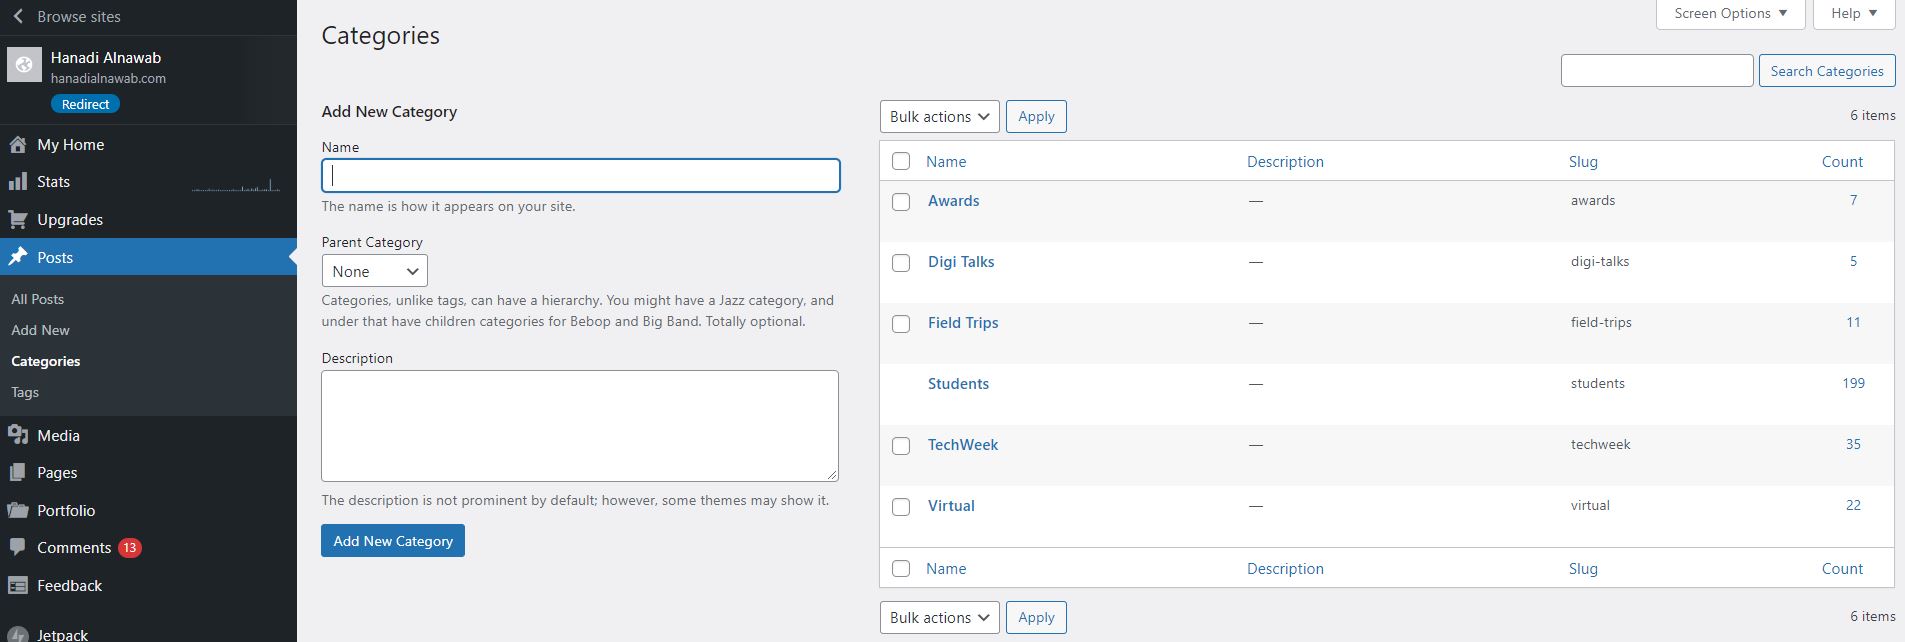
Task: Click the My Home house icon
Action: [18, 145]
